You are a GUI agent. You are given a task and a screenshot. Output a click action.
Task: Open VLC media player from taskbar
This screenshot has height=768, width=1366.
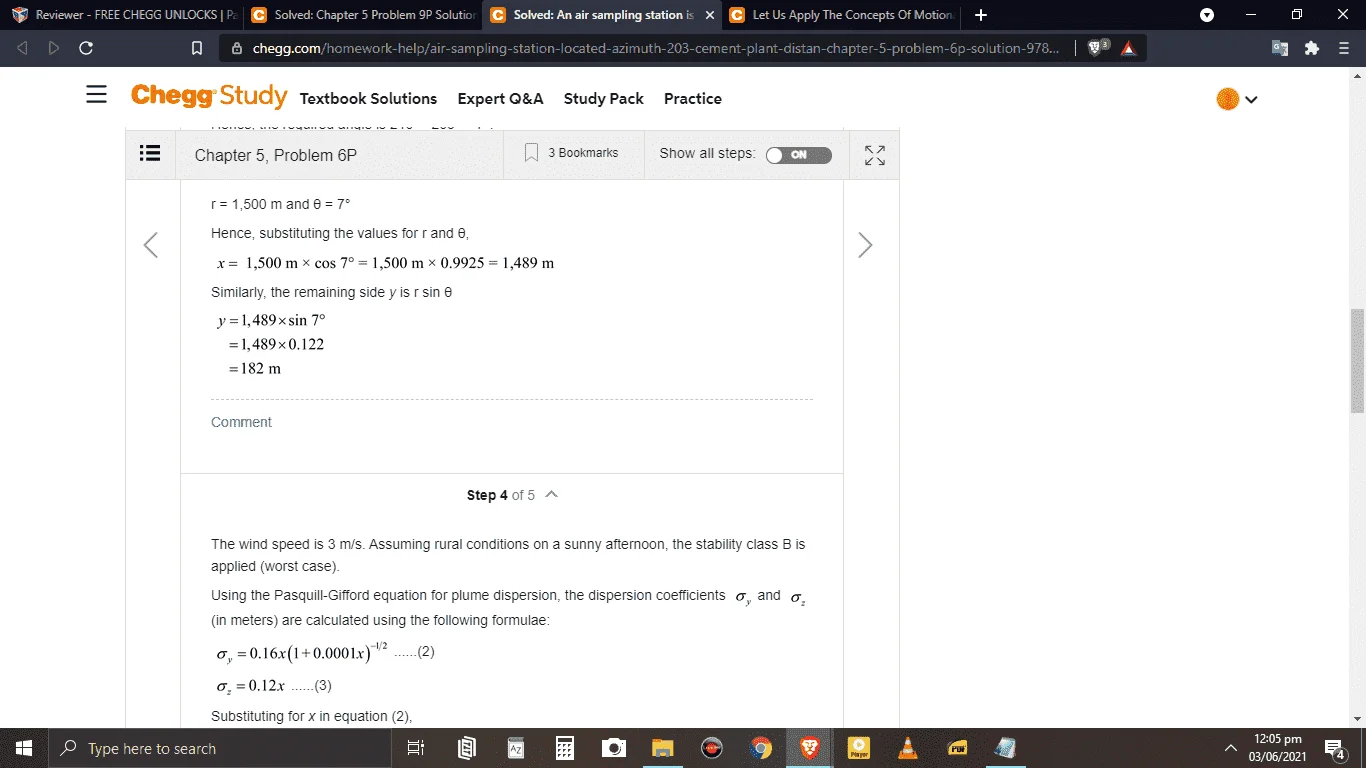[908, 748]
